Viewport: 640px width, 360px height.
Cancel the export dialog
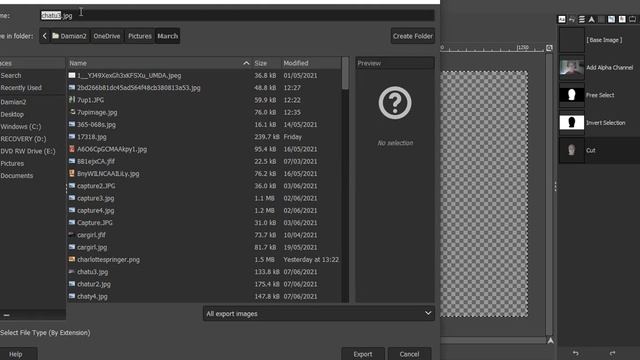pyautogui.click(x=409, y=354)
